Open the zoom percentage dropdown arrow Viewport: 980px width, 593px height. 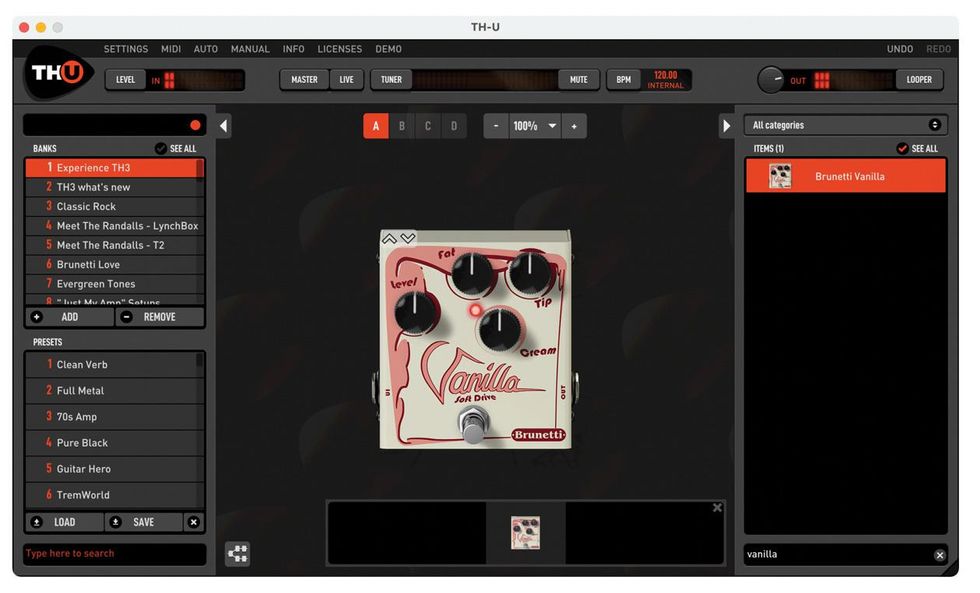click(552, 126)
